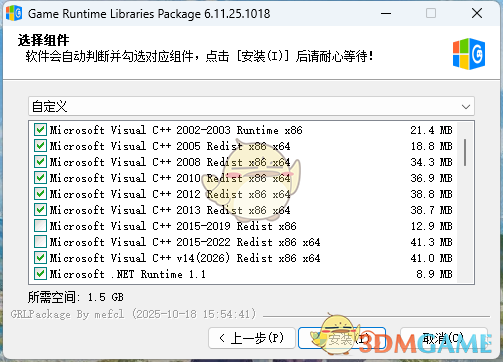503x362 pixels.
Task: Click the installer title bar app icon
Action: (14, 13)
